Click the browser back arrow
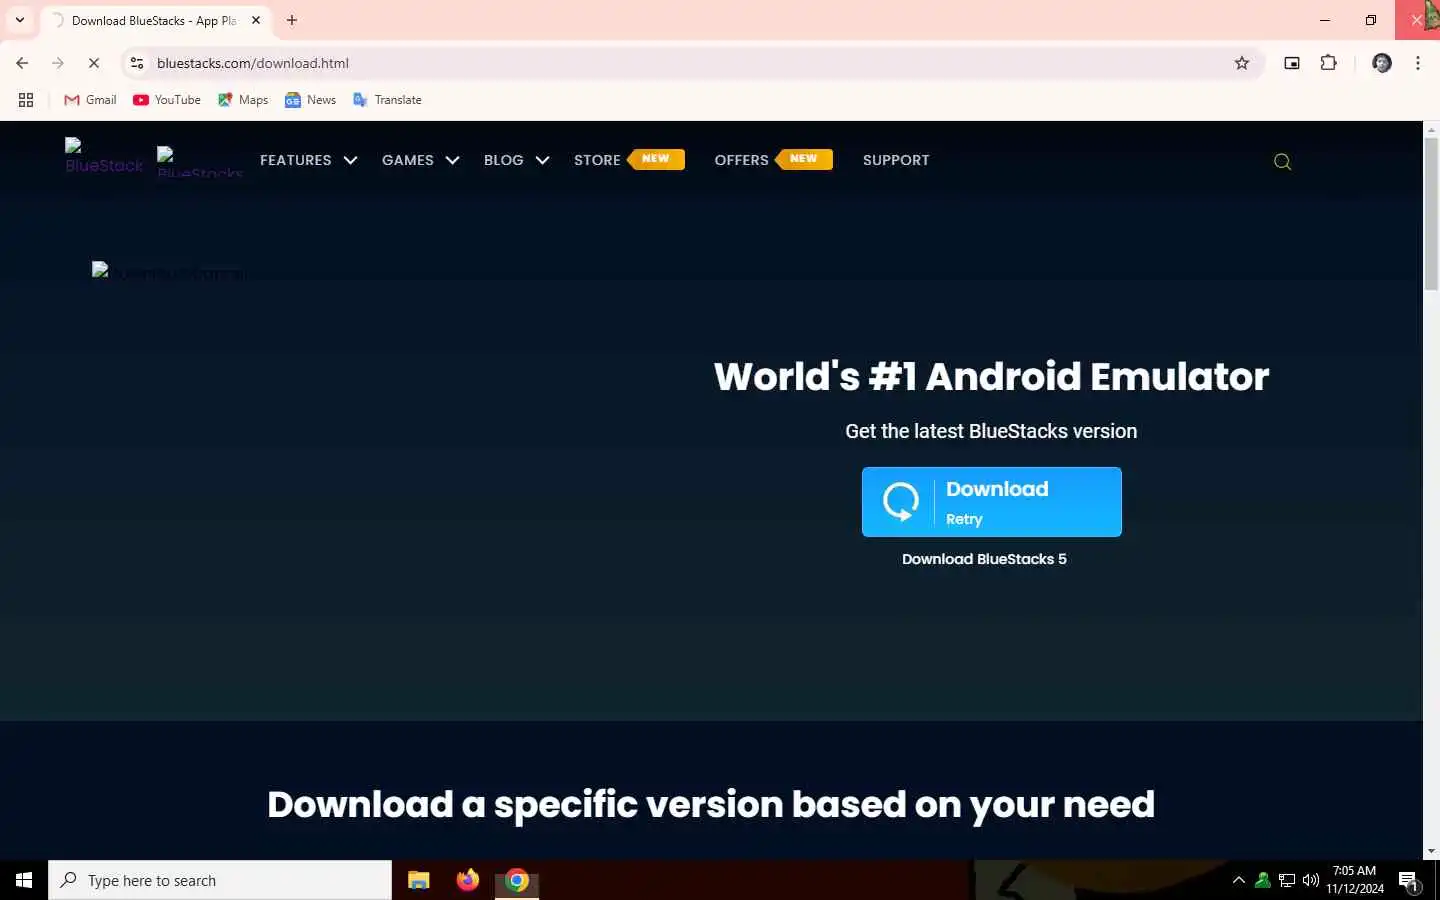This screenshot has width=1440, height=900. [x=22, y=63]
